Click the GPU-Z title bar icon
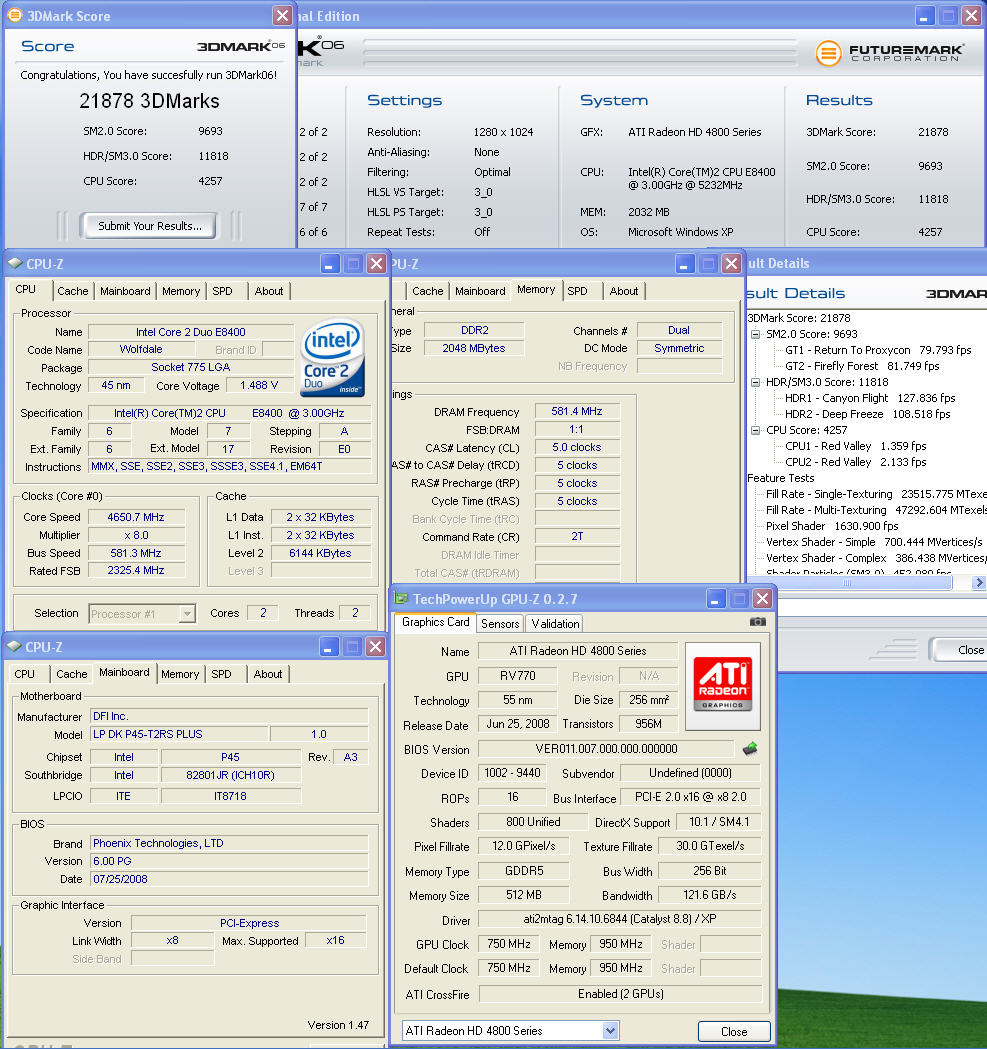987x1049 pixels. tap(401, 598)
